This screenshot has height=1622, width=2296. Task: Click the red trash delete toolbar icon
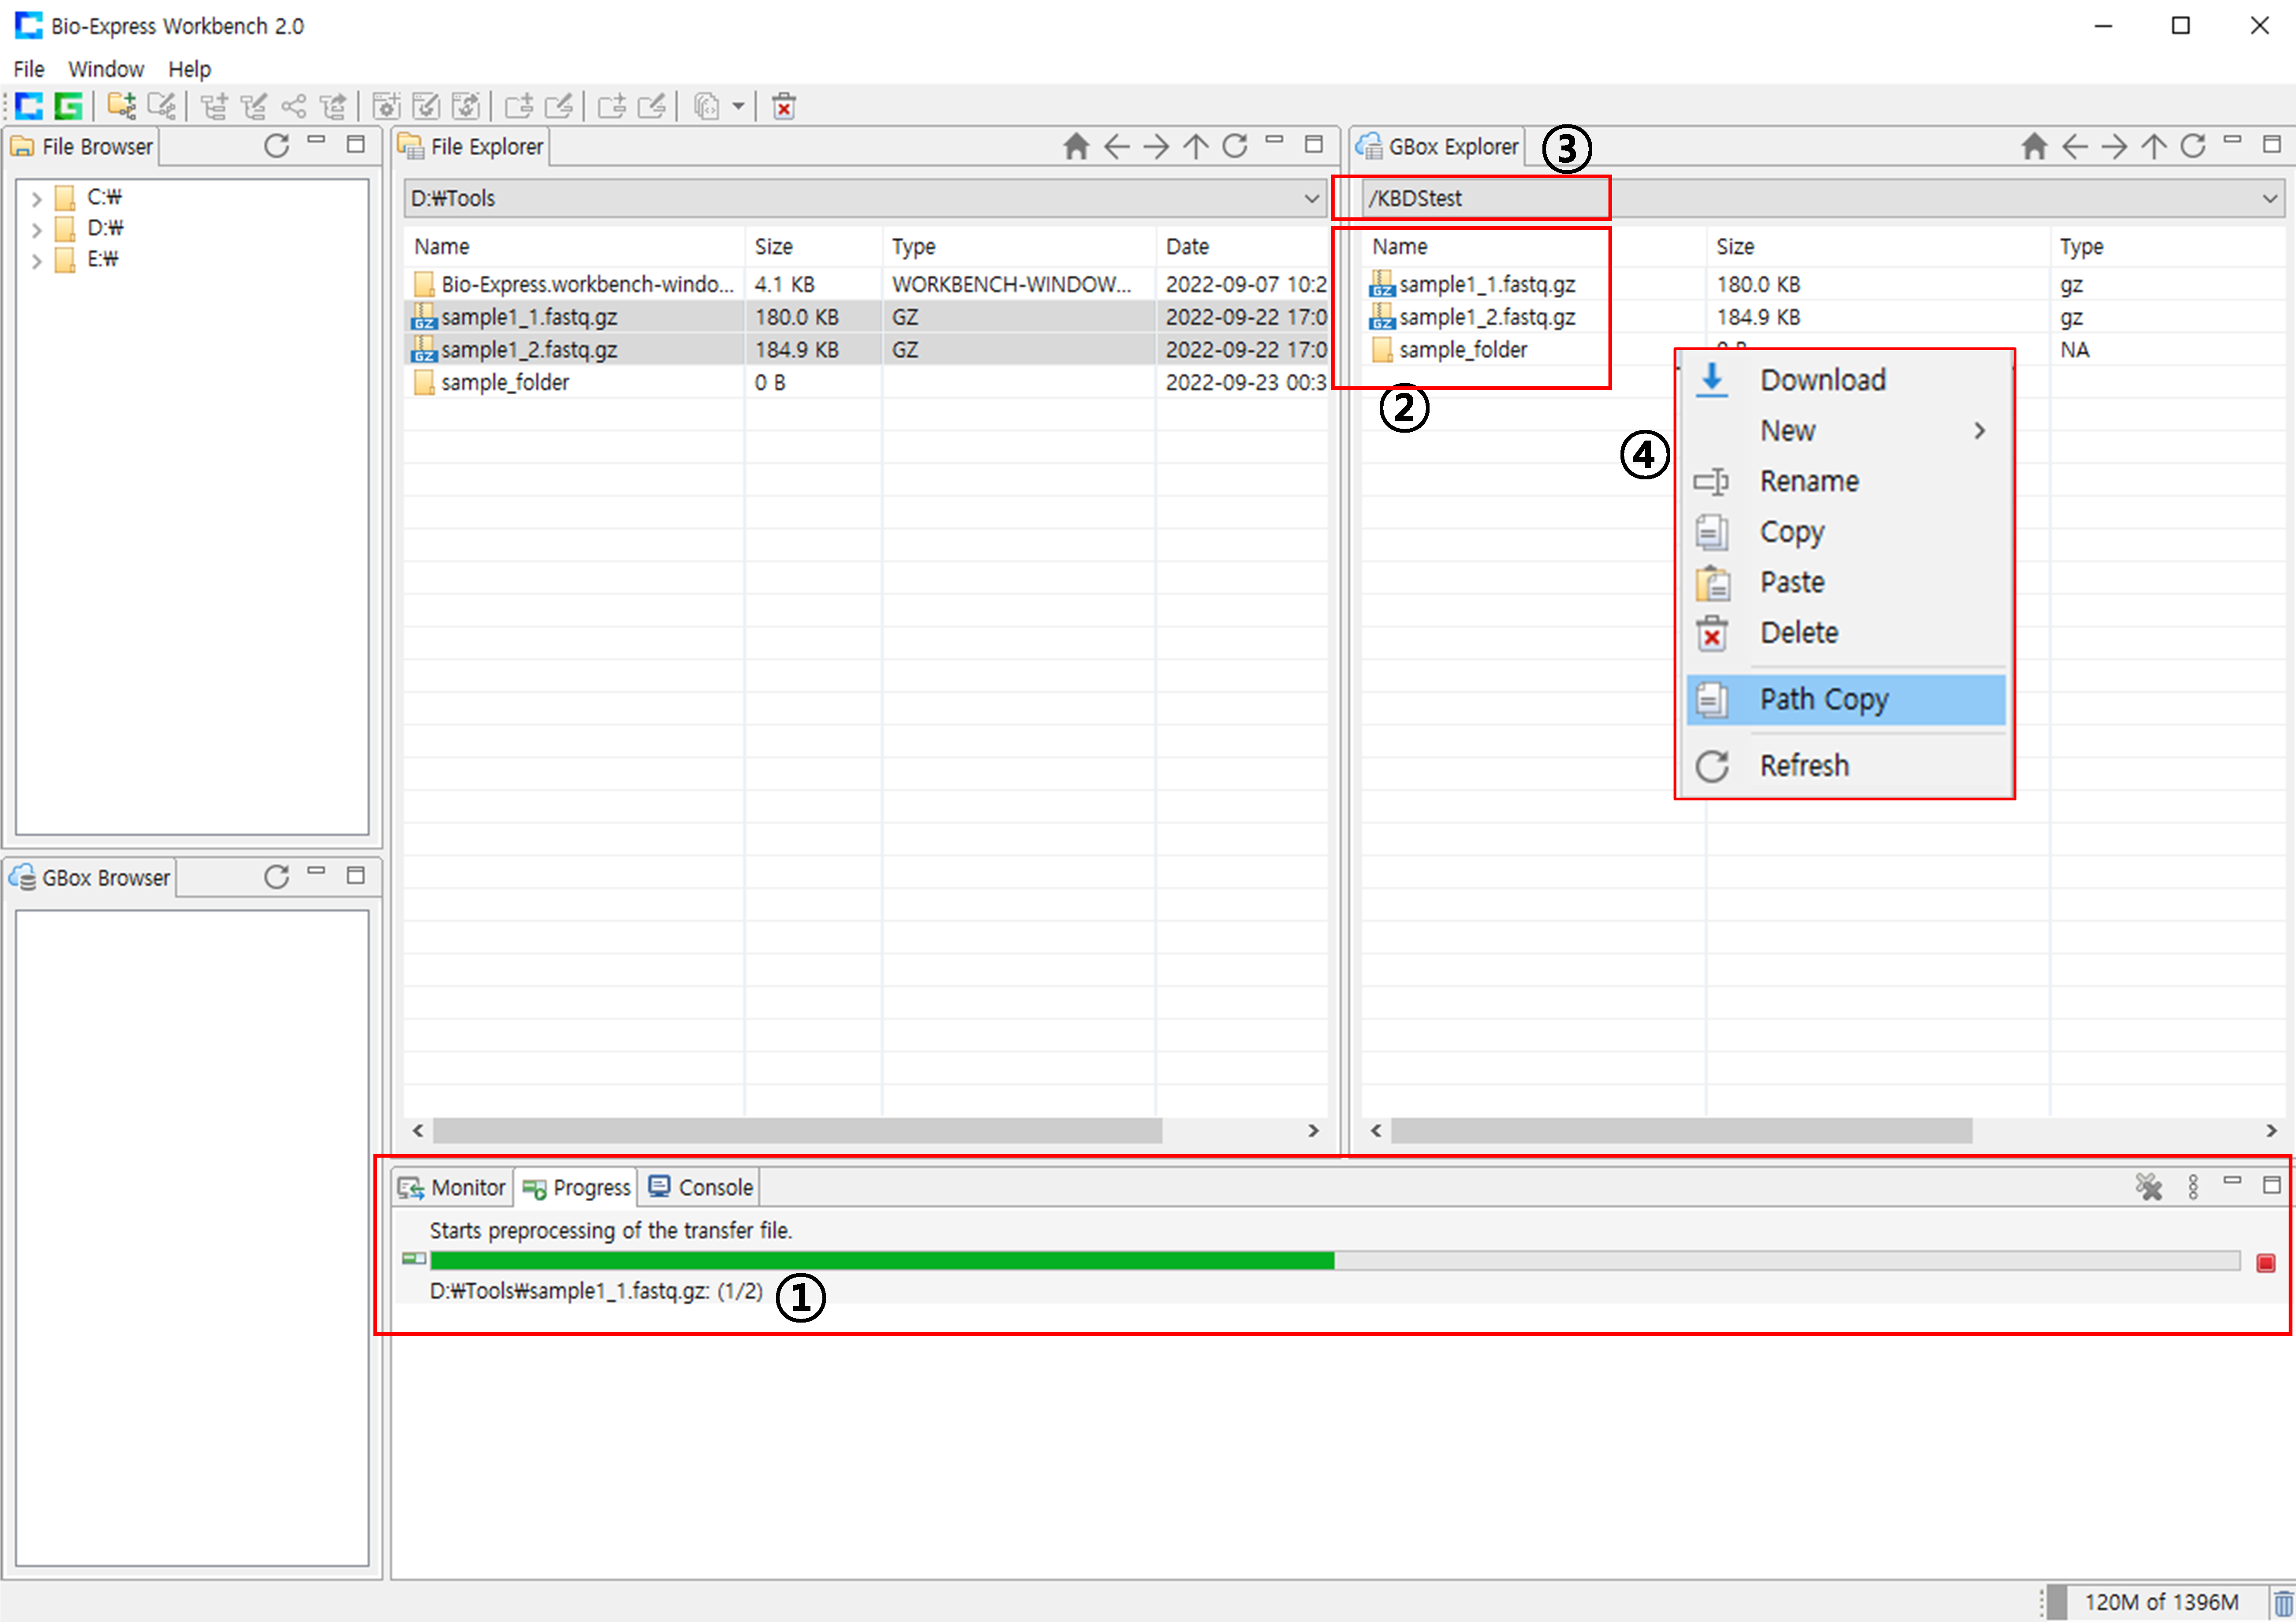(x=784, y=106)
